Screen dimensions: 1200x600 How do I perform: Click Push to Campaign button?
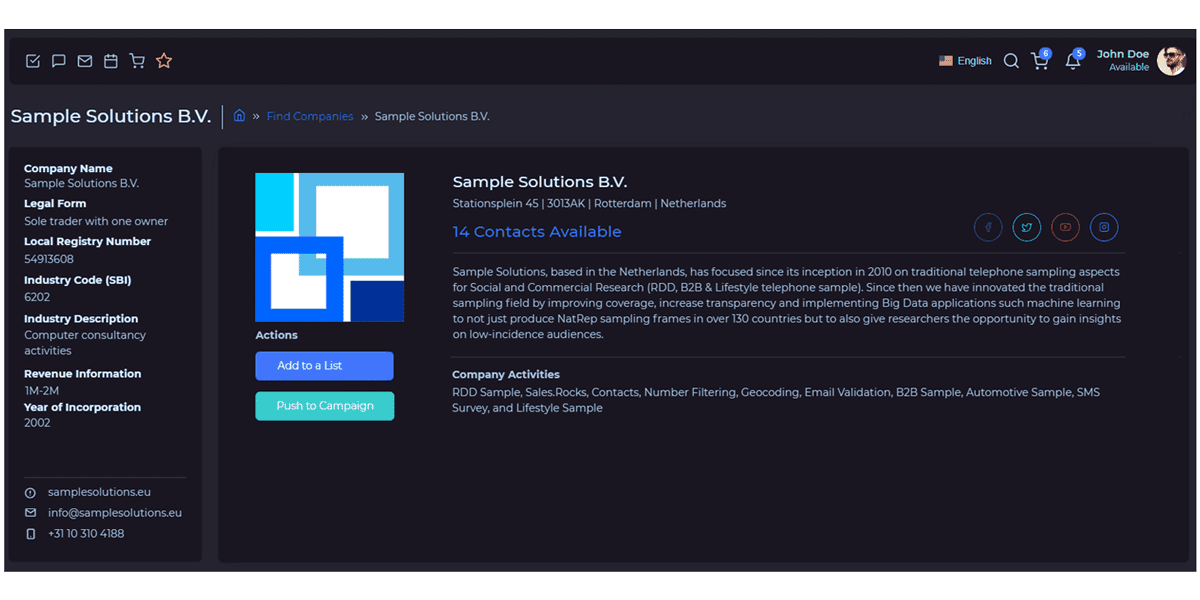(x=324, y=406)
